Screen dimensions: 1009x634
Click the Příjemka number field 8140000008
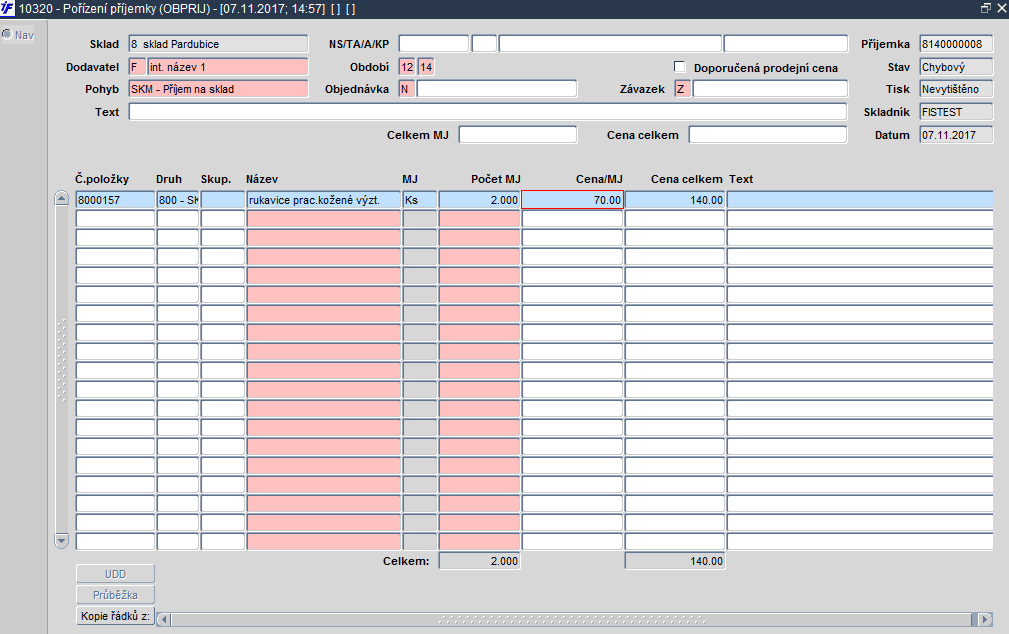[x=956, y=44]
